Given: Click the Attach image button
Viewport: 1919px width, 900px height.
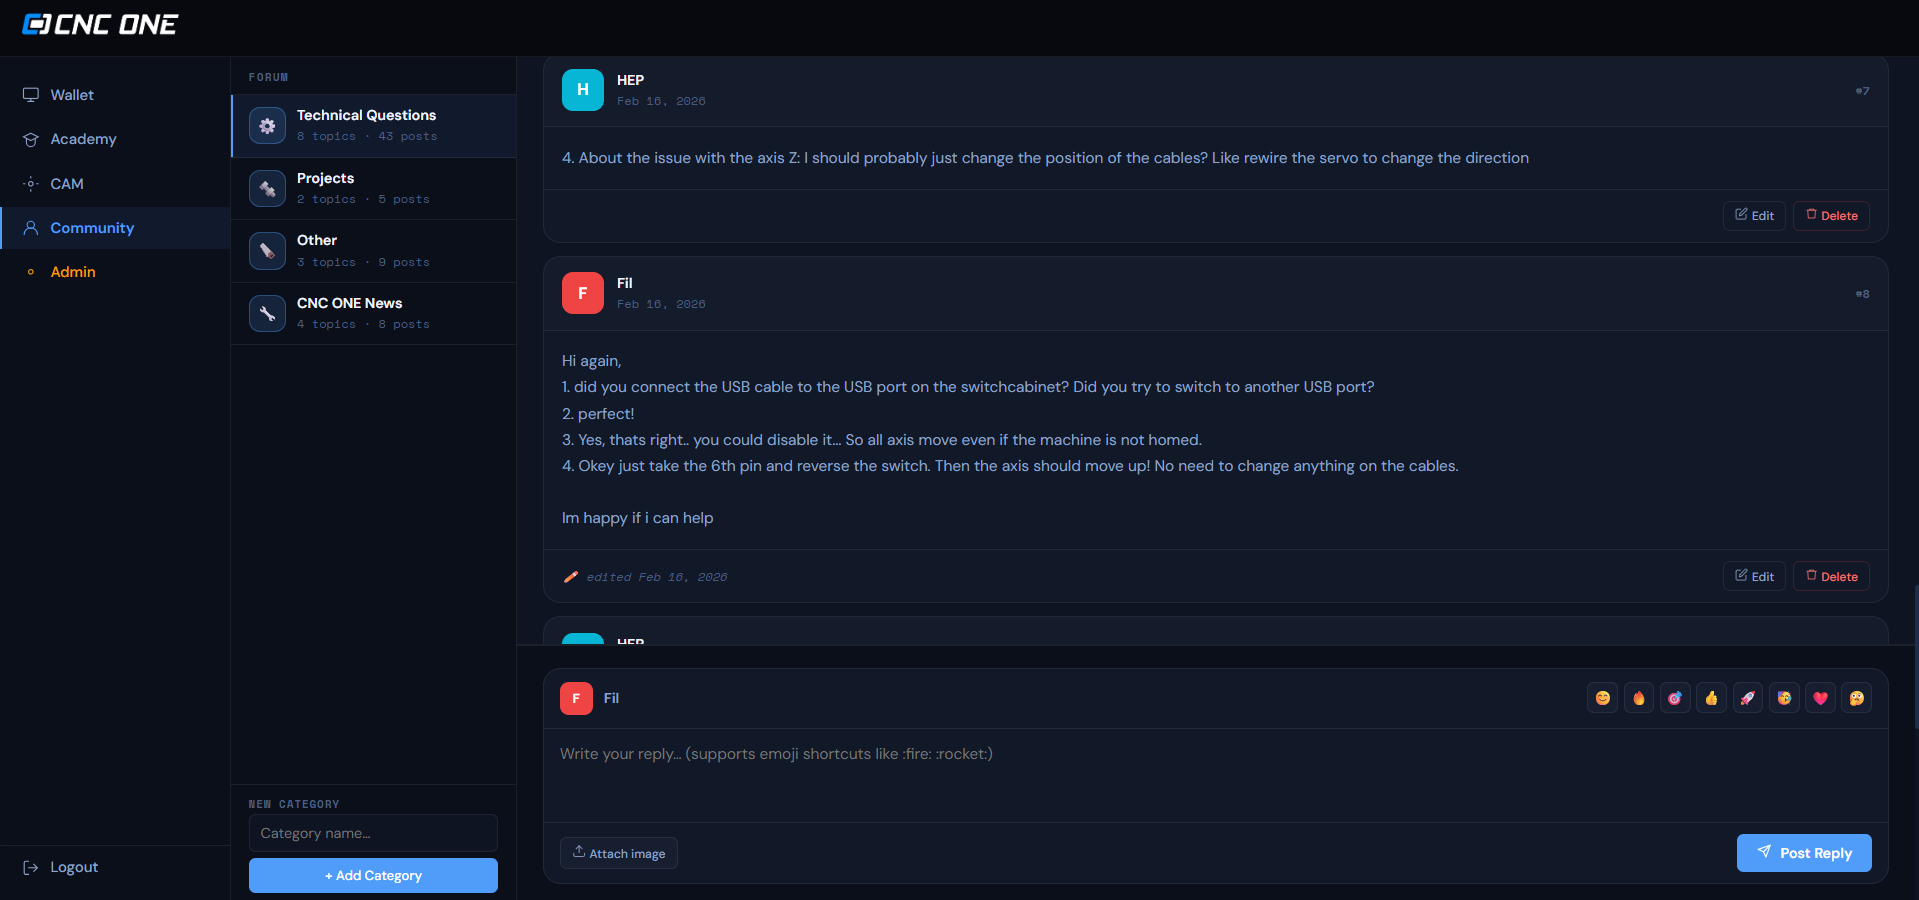Looking at the screenshot, I should (618, 852).
